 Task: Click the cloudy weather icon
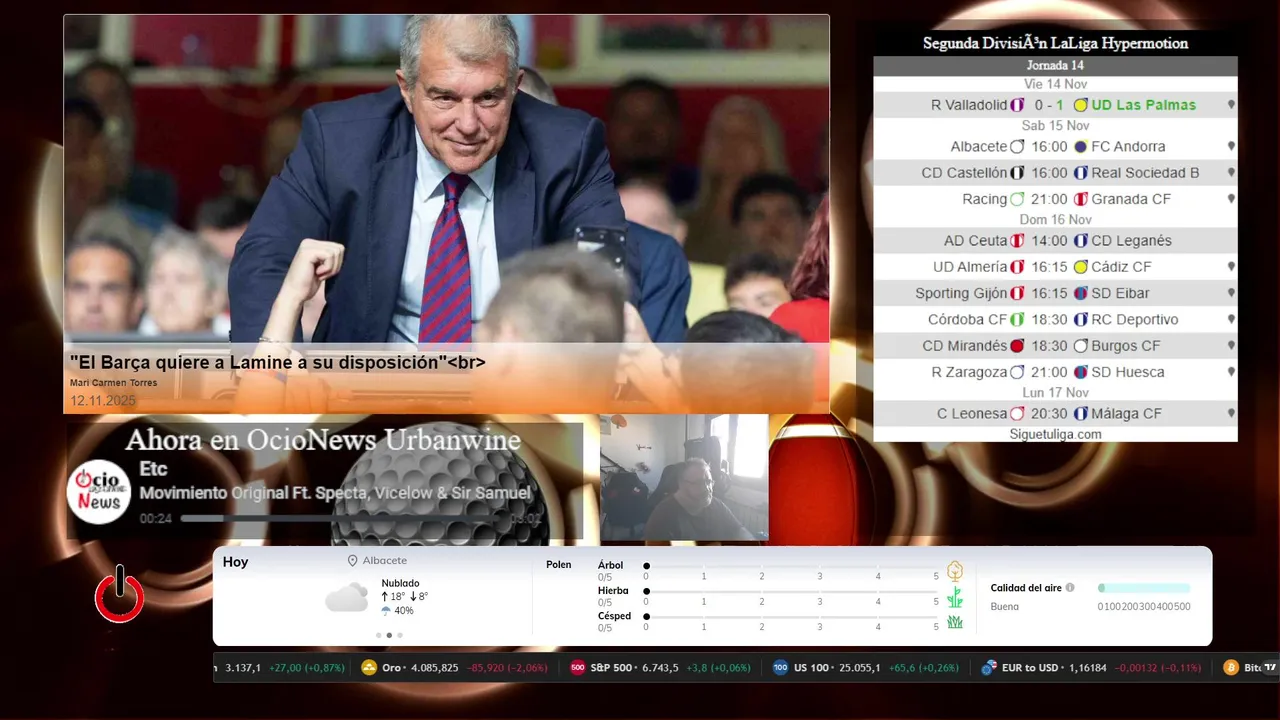click(x=347, y=597)
